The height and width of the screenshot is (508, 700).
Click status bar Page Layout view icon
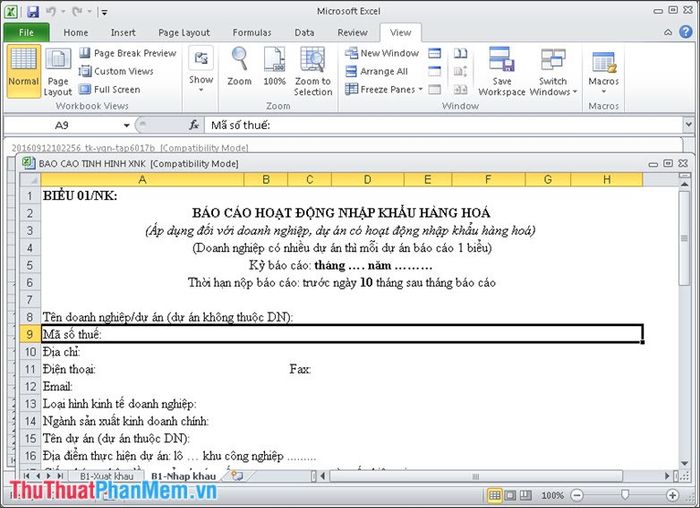(x=510, y=495)
